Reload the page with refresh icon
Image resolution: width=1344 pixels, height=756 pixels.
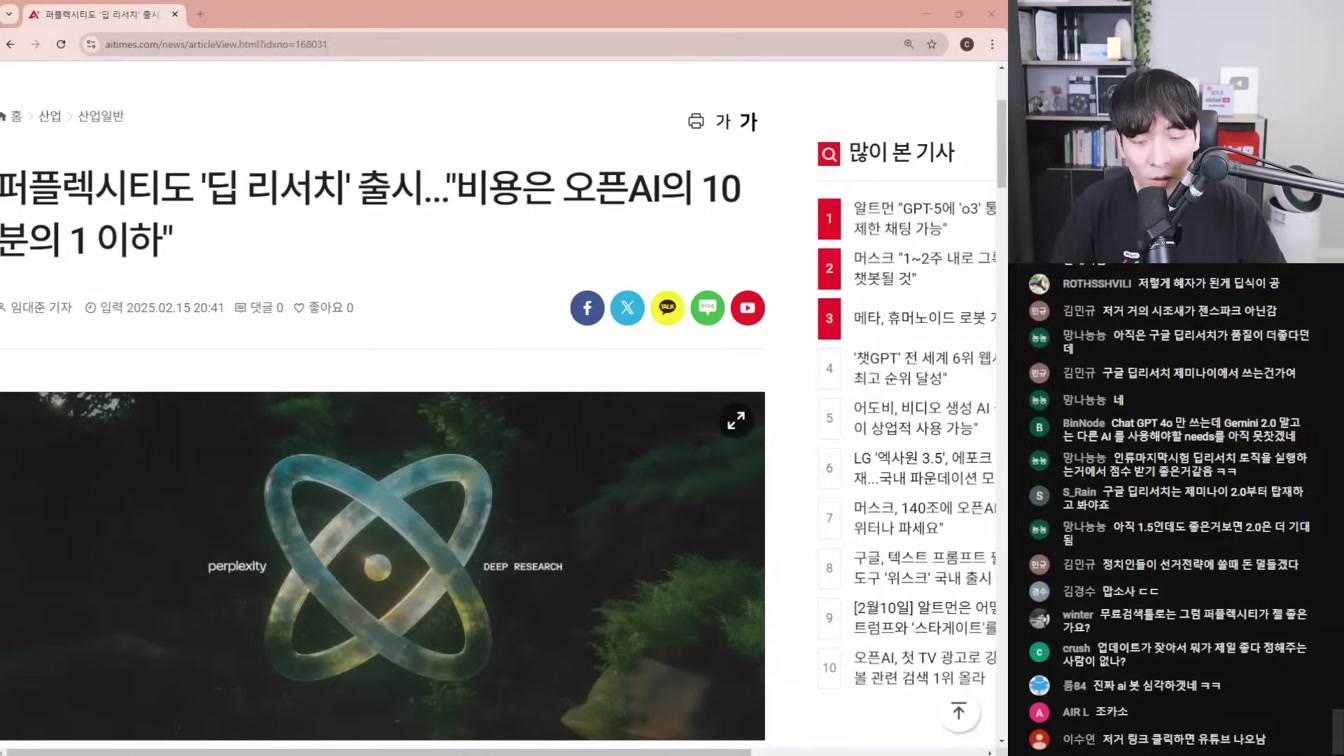(61, 44)
